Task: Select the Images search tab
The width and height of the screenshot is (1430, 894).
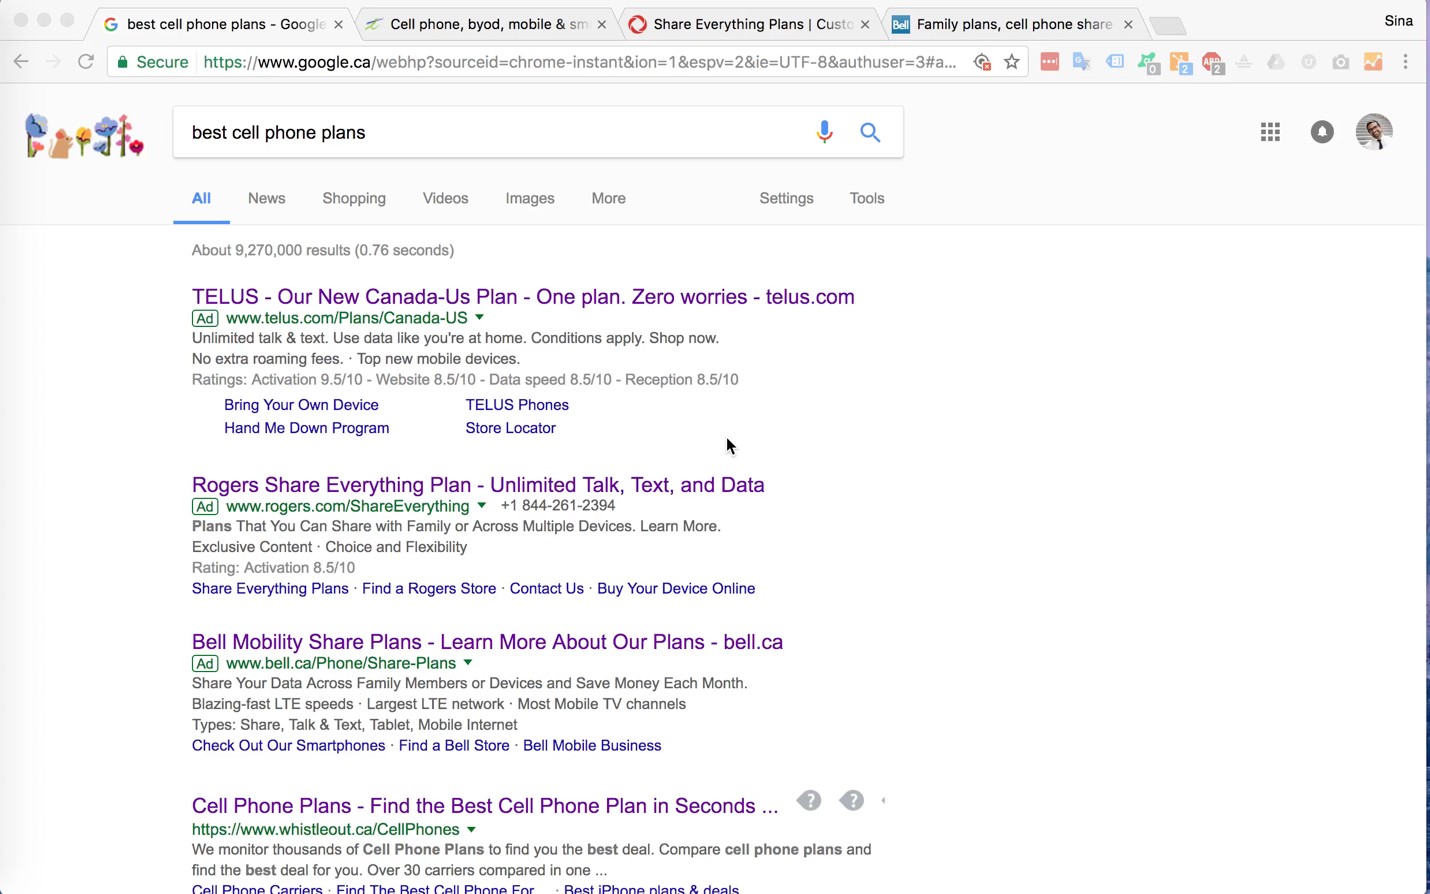Action: click(x=530, y=198)
